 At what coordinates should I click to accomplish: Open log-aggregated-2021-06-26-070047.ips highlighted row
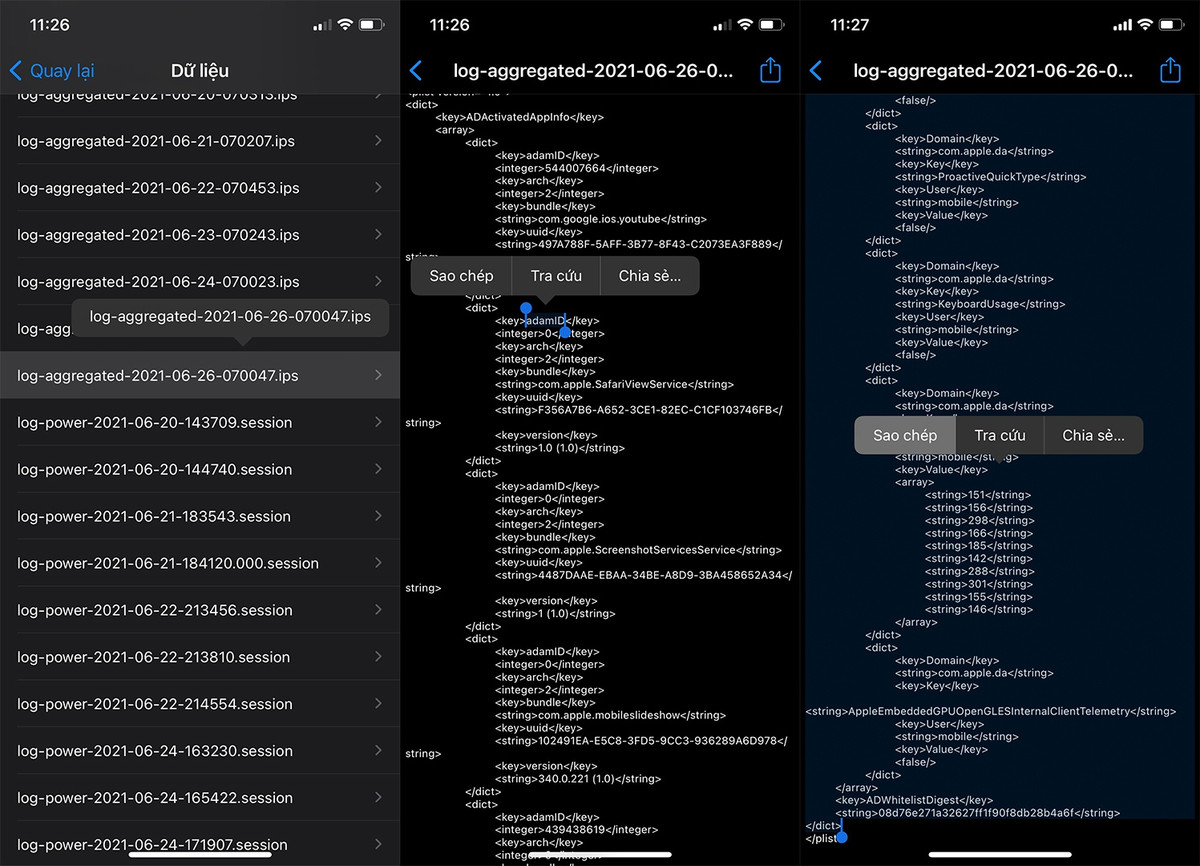[x=158, y=376]
